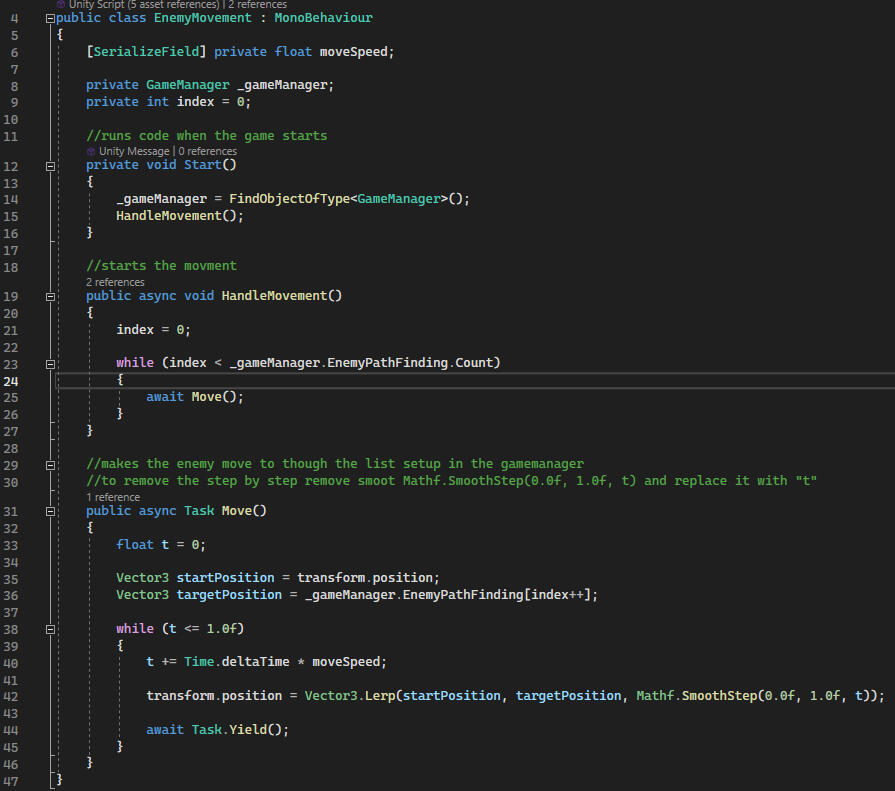Screen dimensions: 895x791
Task: Click the Unity icon beside Unity Script
Action: [62, 5]
